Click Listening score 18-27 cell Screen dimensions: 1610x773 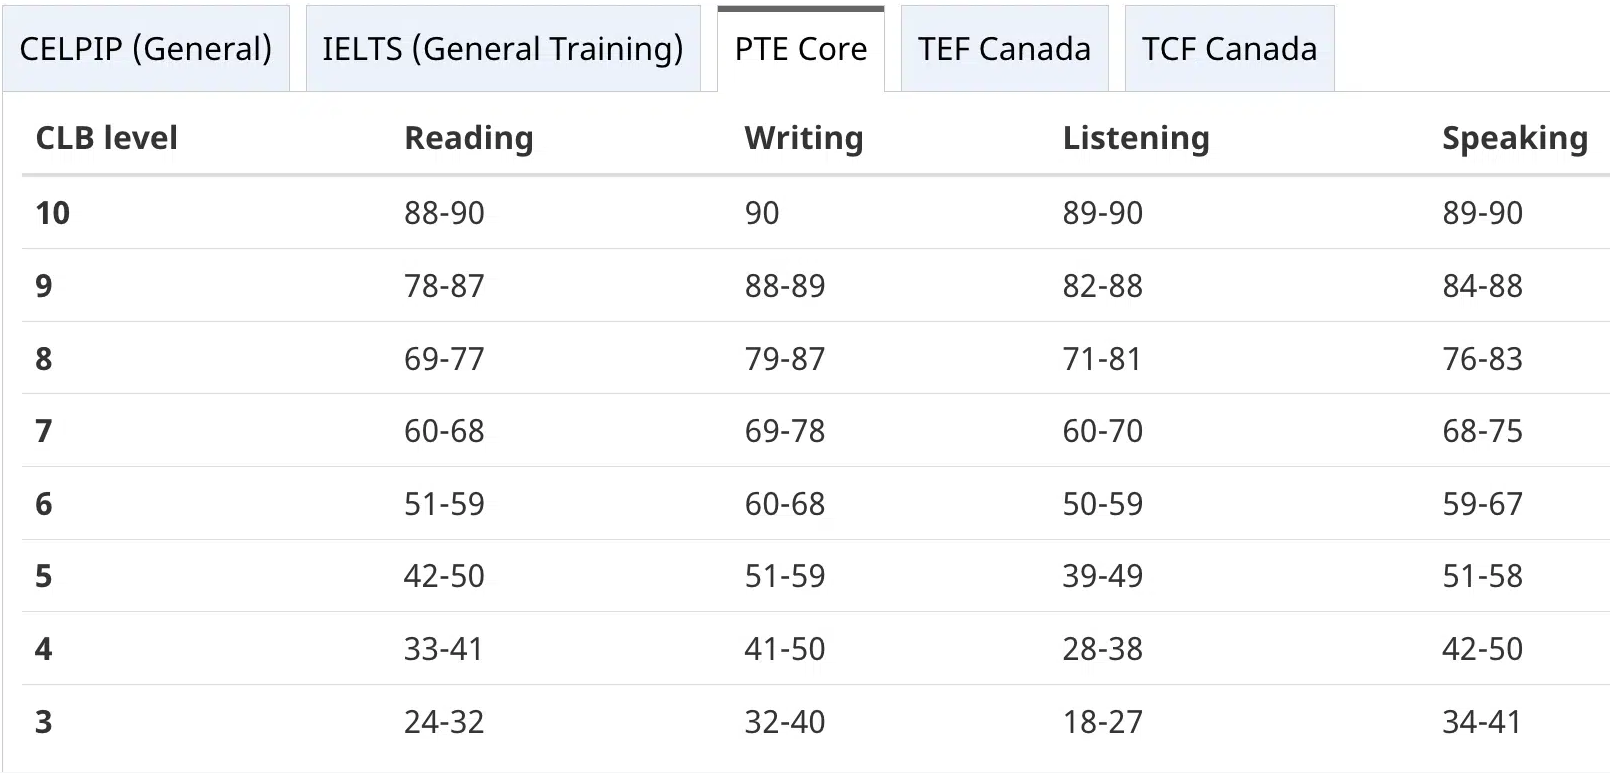point(1102,722)
